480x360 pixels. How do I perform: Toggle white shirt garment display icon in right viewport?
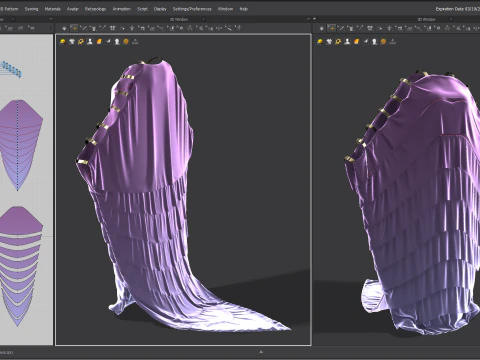tap(329, 41)
